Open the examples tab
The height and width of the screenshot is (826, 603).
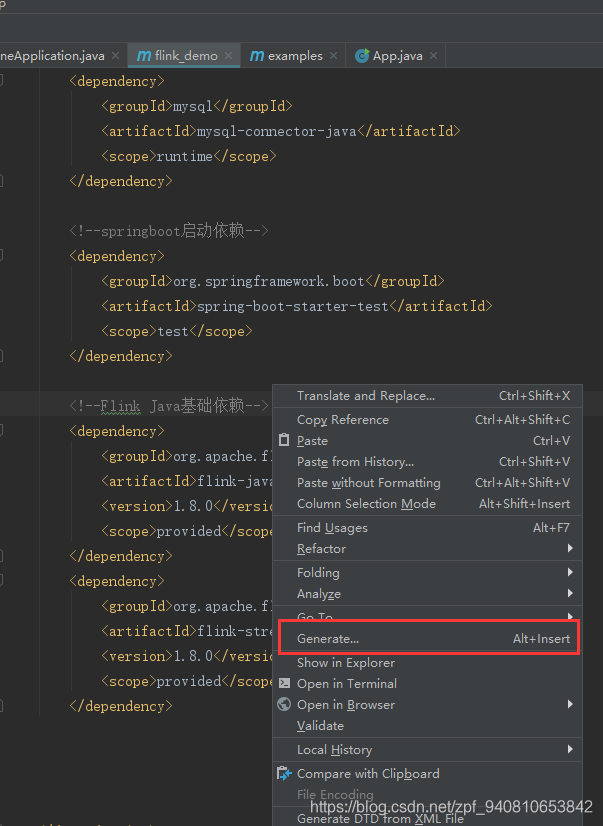[x=295, y=56]
